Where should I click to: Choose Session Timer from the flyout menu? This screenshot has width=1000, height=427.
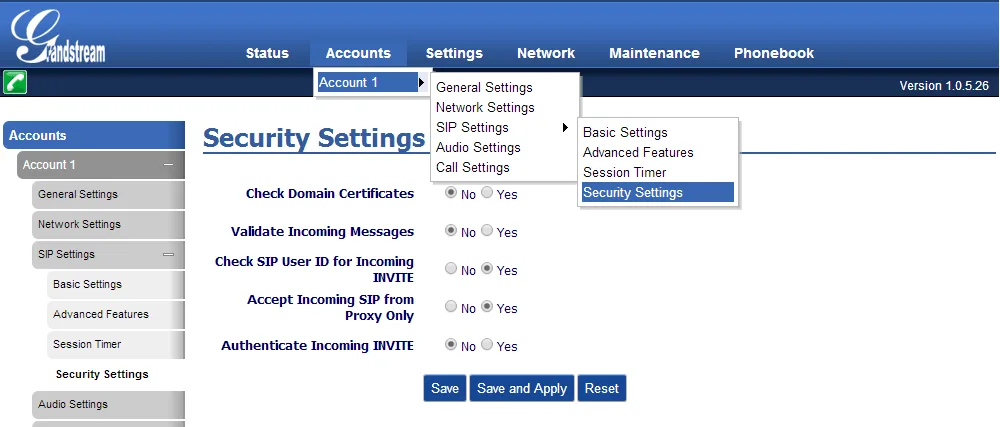624,172
